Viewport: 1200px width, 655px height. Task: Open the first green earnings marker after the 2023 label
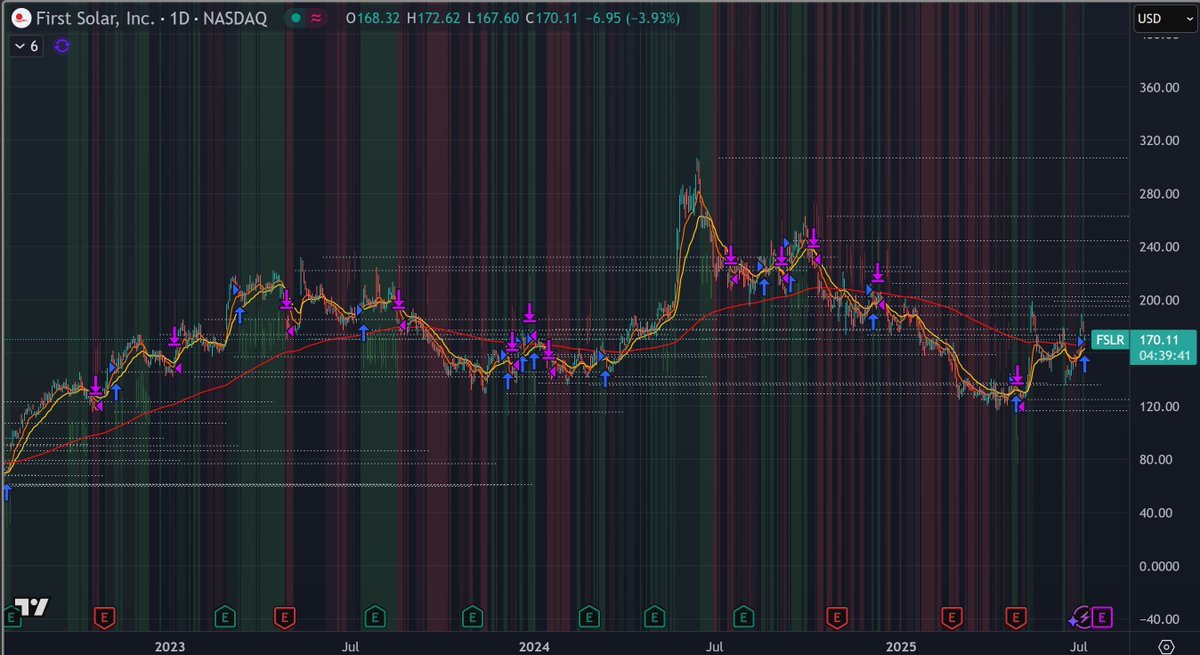pos(224,619)
